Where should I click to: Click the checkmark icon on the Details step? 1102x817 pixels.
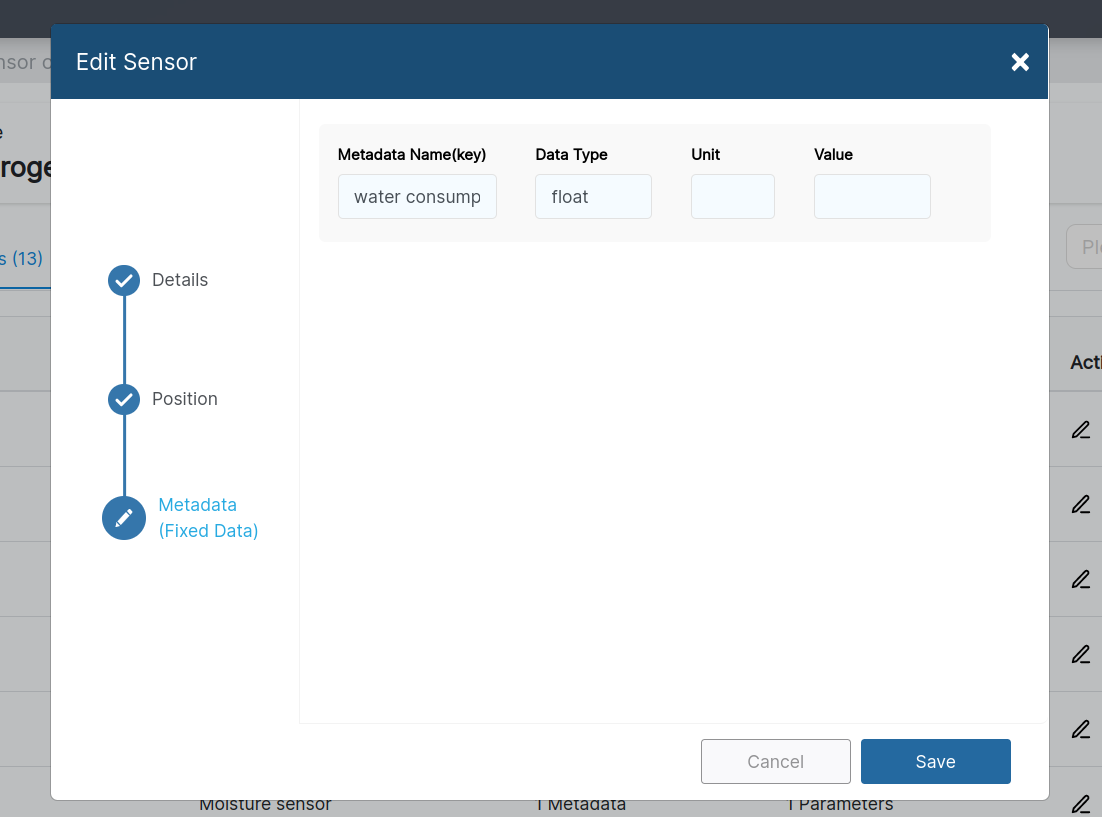pyautogui.click(x=123, y=281)
